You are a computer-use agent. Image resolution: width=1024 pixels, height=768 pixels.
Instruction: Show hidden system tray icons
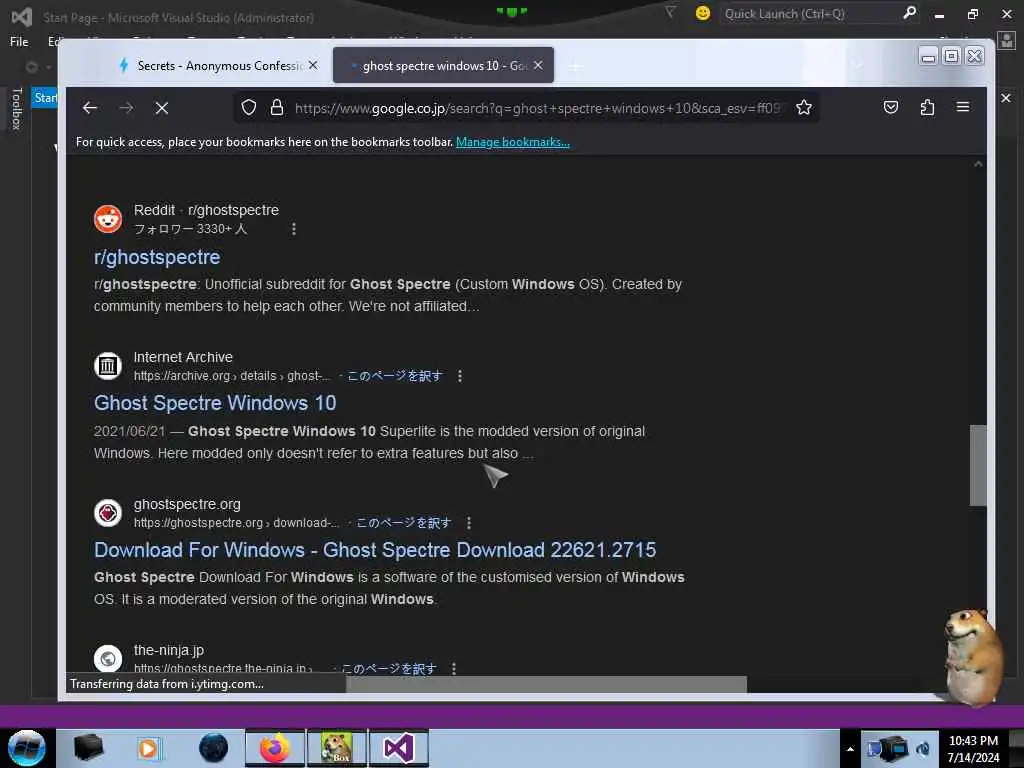850,748
